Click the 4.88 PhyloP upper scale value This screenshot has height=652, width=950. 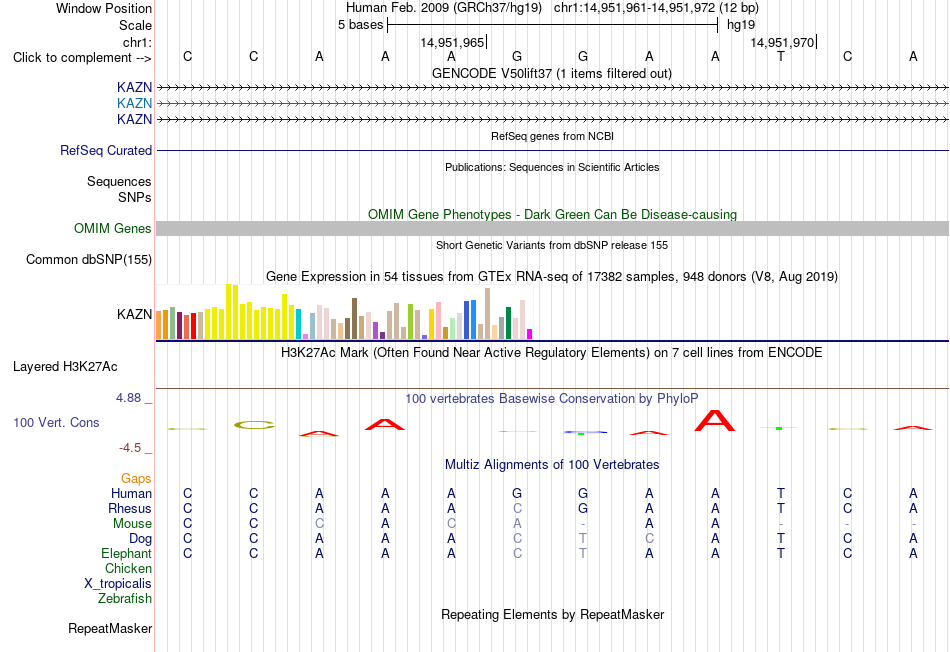coord(128,398)
